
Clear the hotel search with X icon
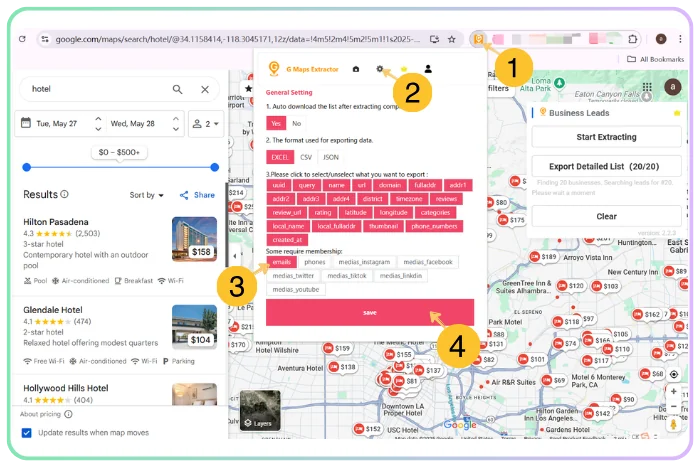click(x=205, y=89)
